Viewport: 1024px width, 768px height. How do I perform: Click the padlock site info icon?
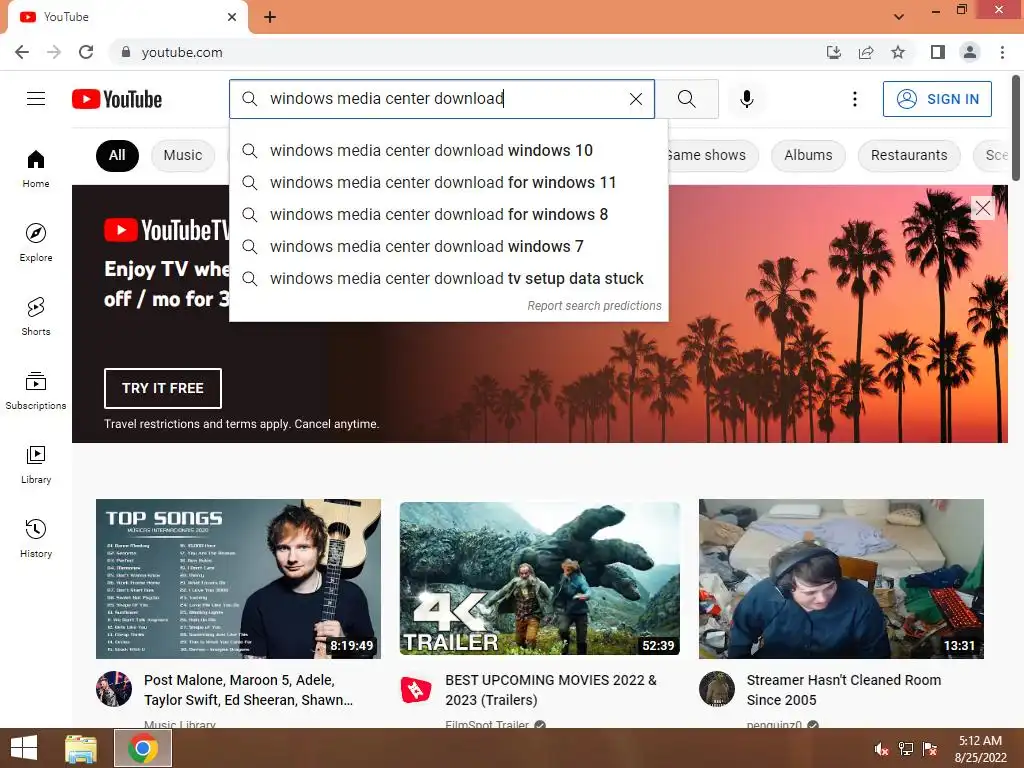tap(126, 52)
